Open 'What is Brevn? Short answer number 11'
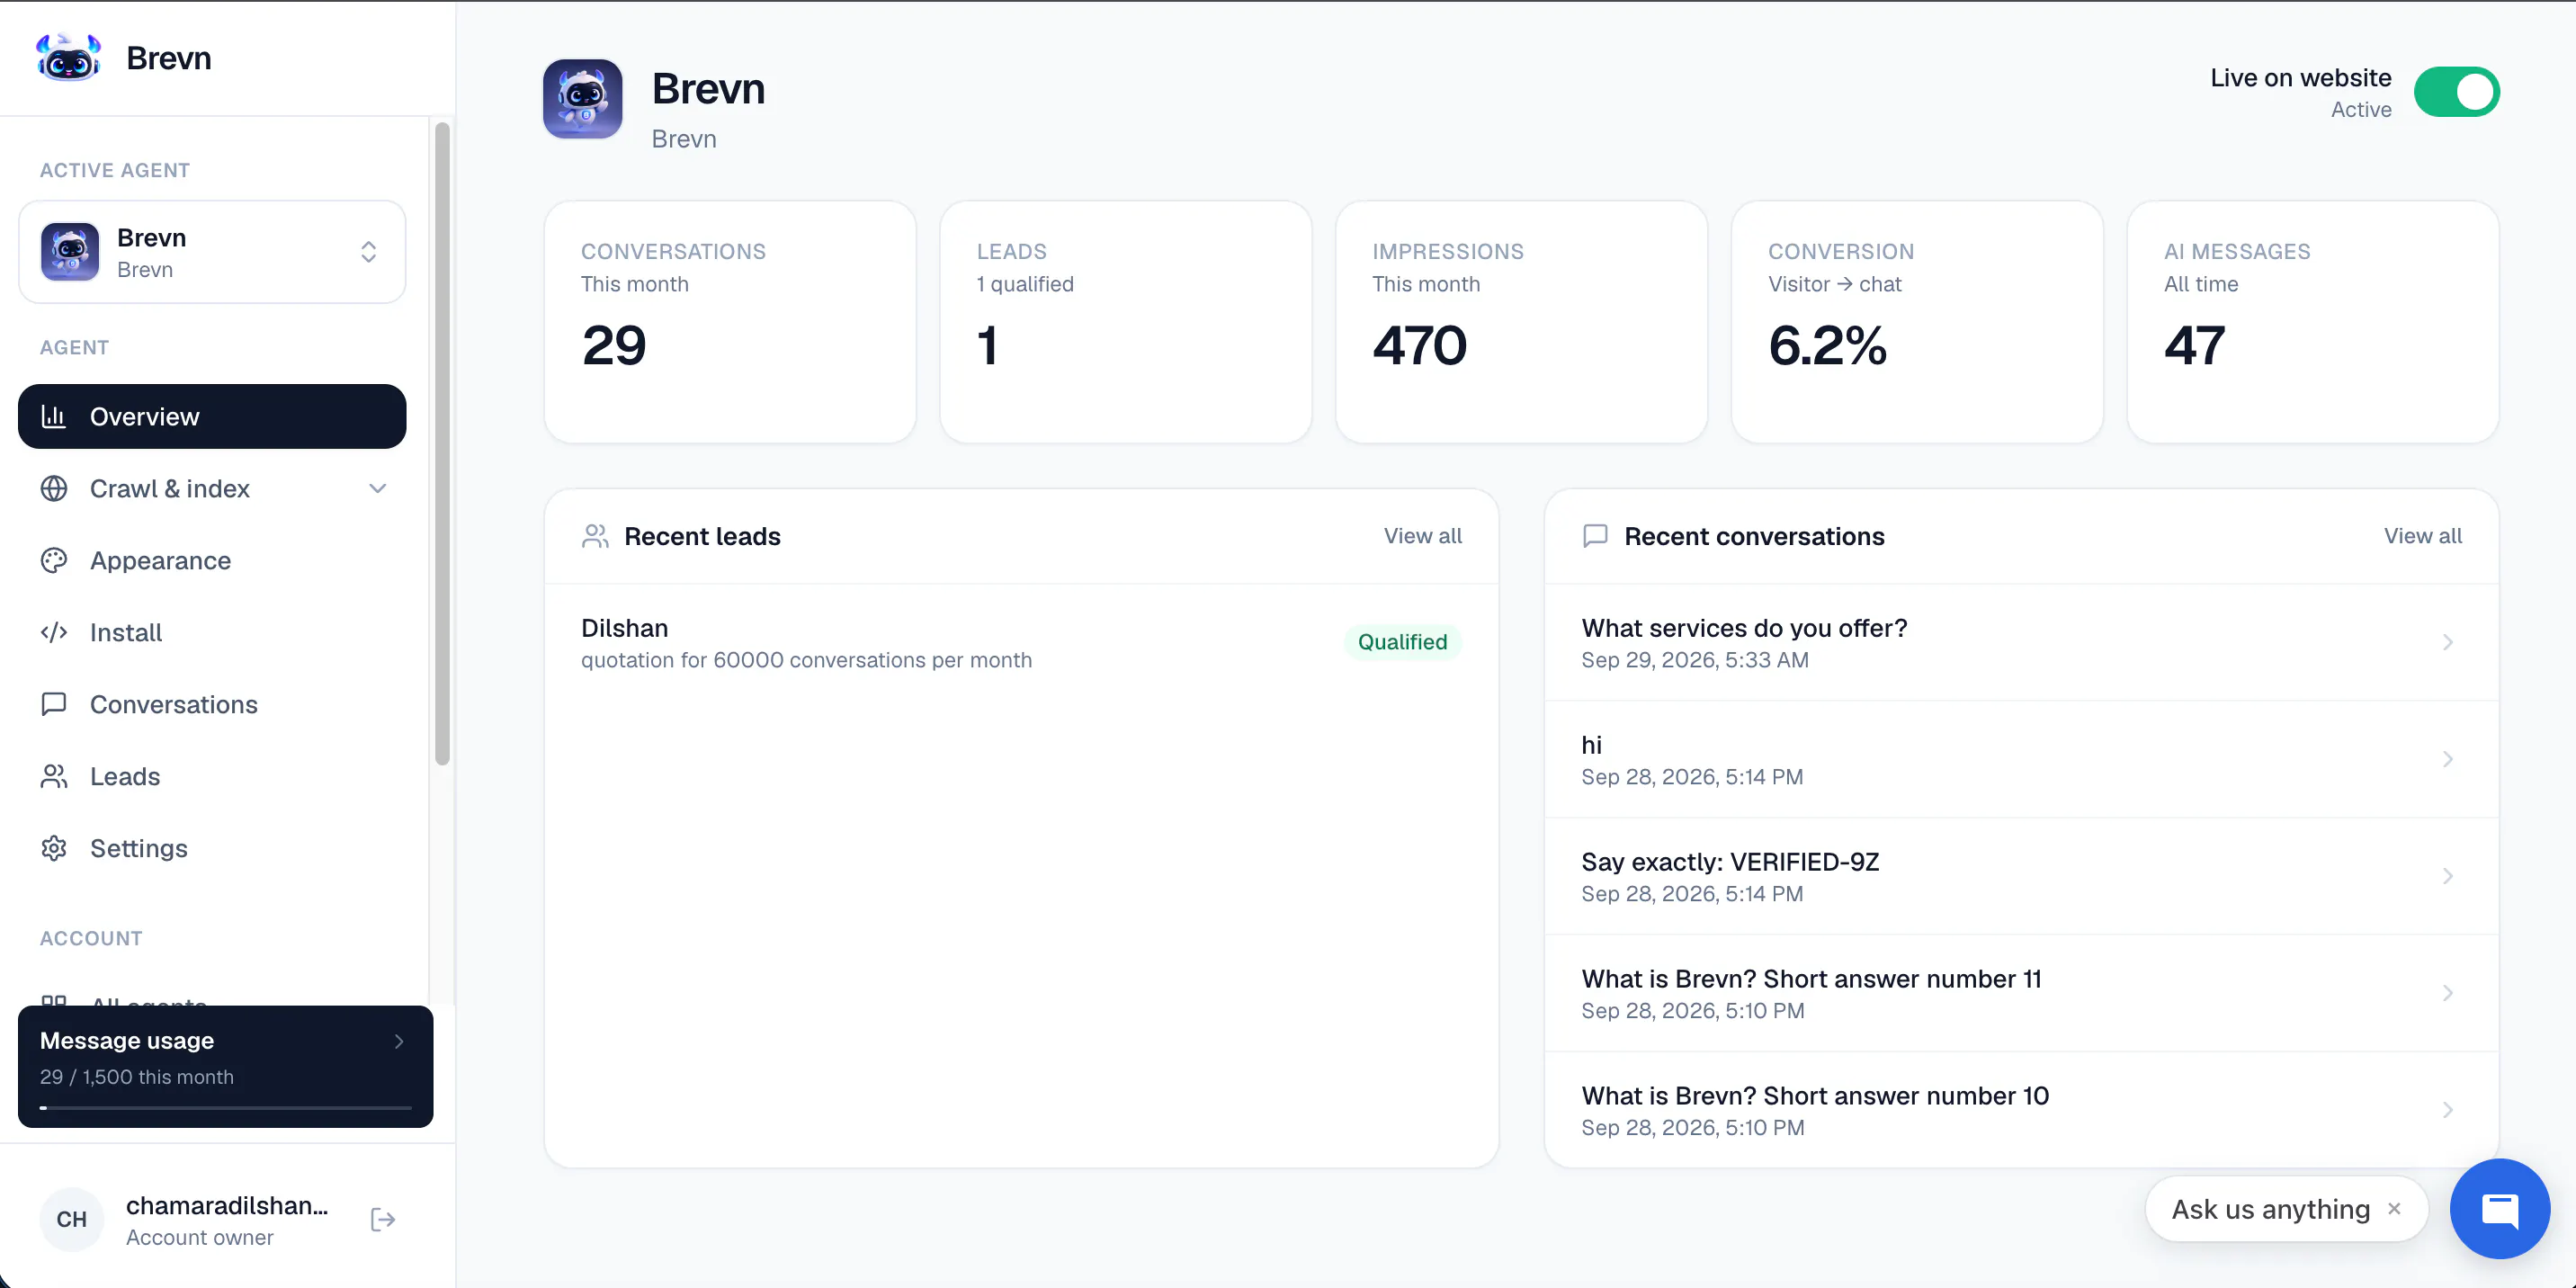Image resolution: width=2576 pixels, height=1288 pixels. click(x=2021, y=993)
